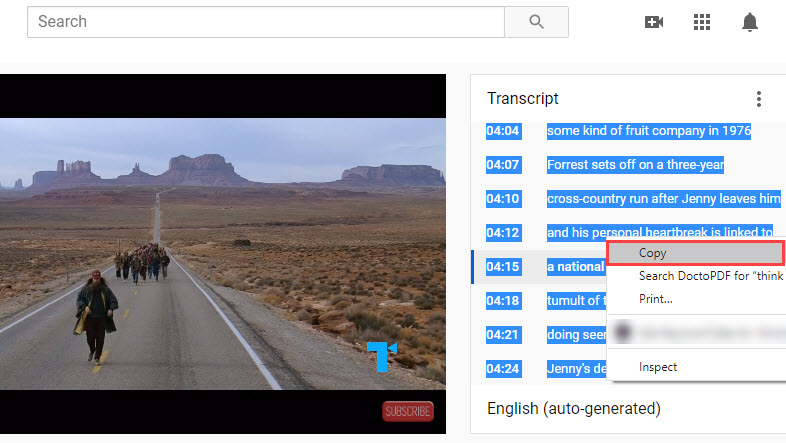Jump to 04:24 transcript line
The width and height of the screenshot is (786, 443).
pyautogui.click(x=539, y=369)
